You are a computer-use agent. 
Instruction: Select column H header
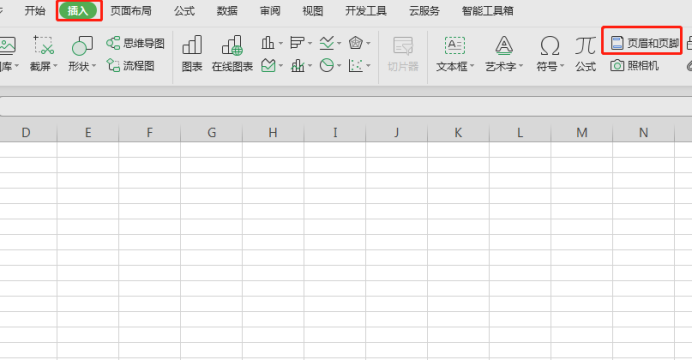[x=273, y=132]
